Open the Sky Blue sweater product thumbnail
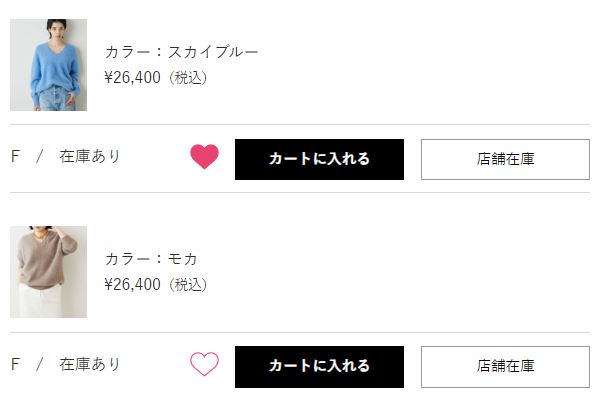 (x=48, y=65)
